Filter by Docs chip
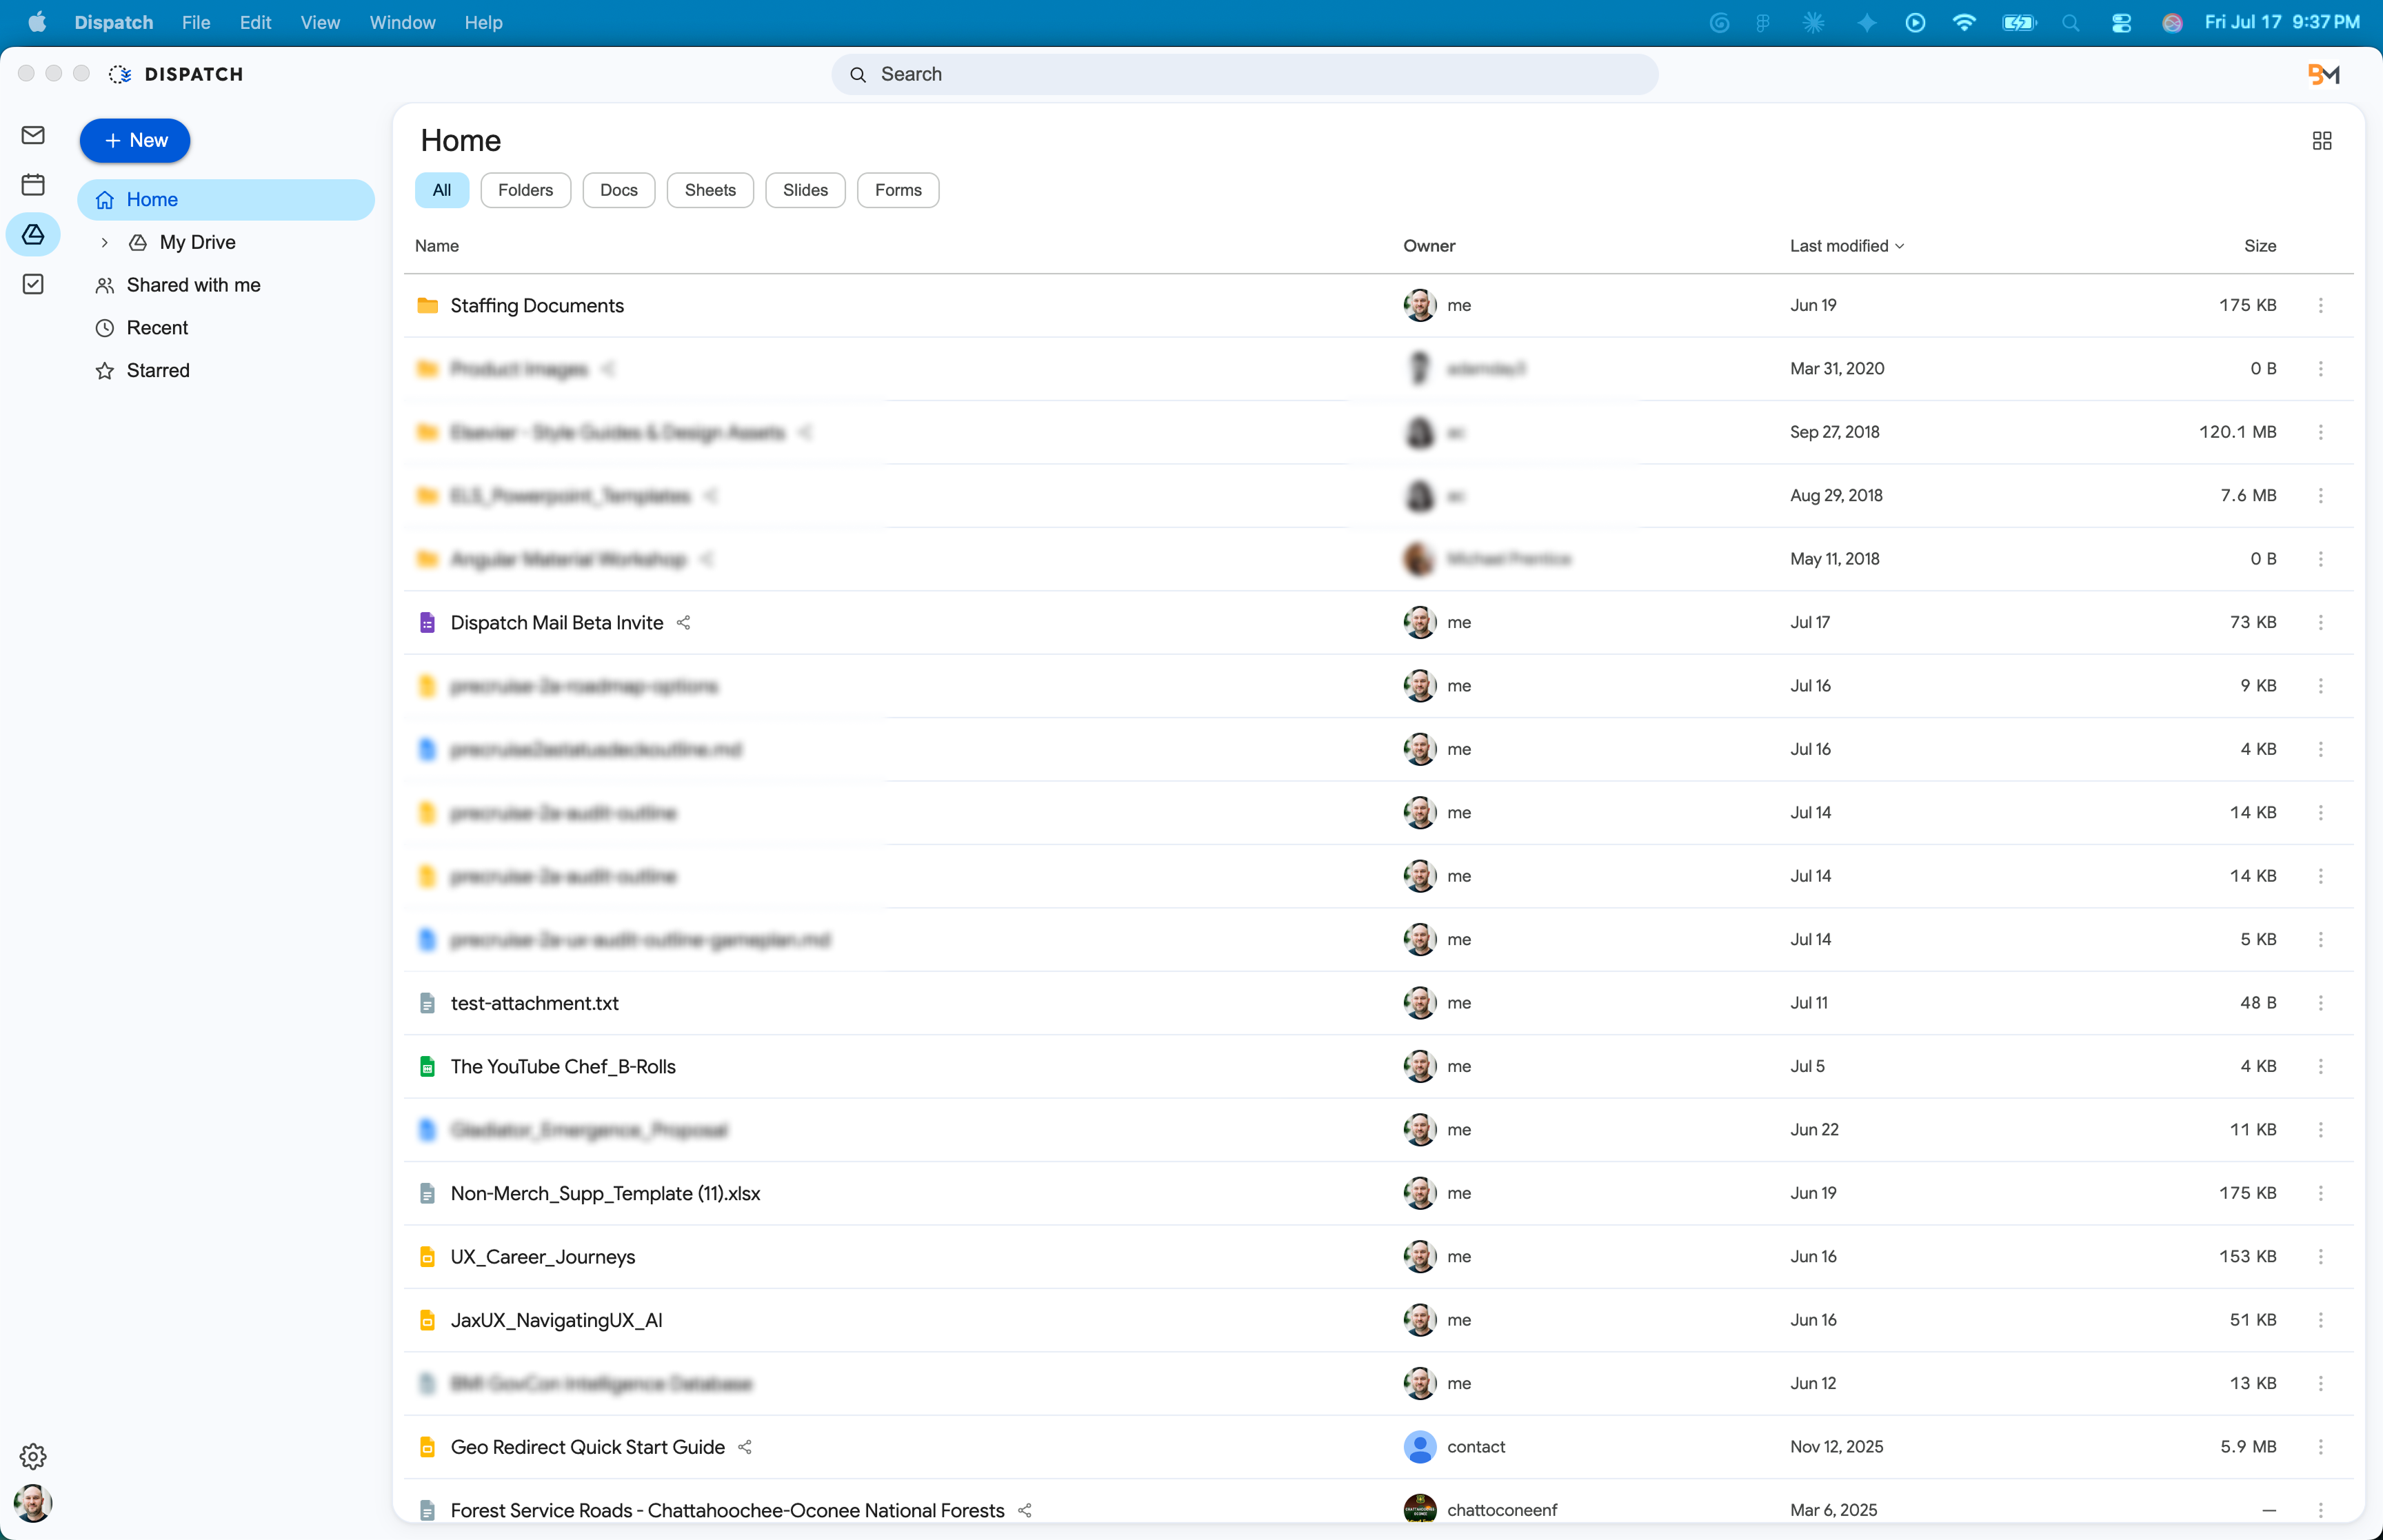Screen dimensions: 2383x1540 click(x=619, y=190)
